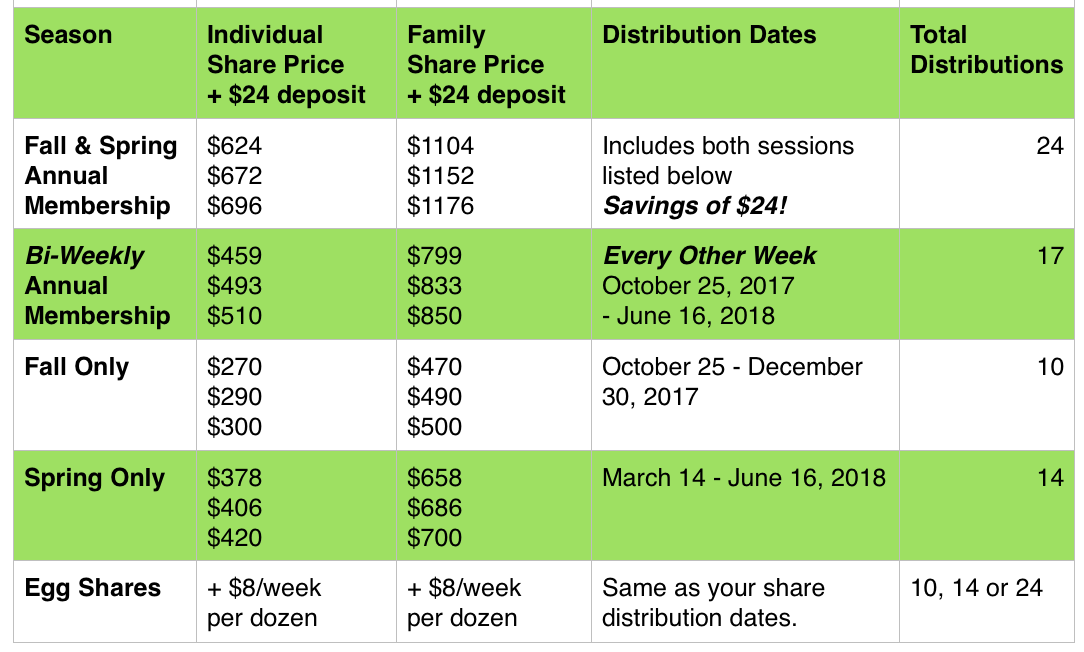
Task: Click the $700 Spring Only family price
Action: click(434, 538)
